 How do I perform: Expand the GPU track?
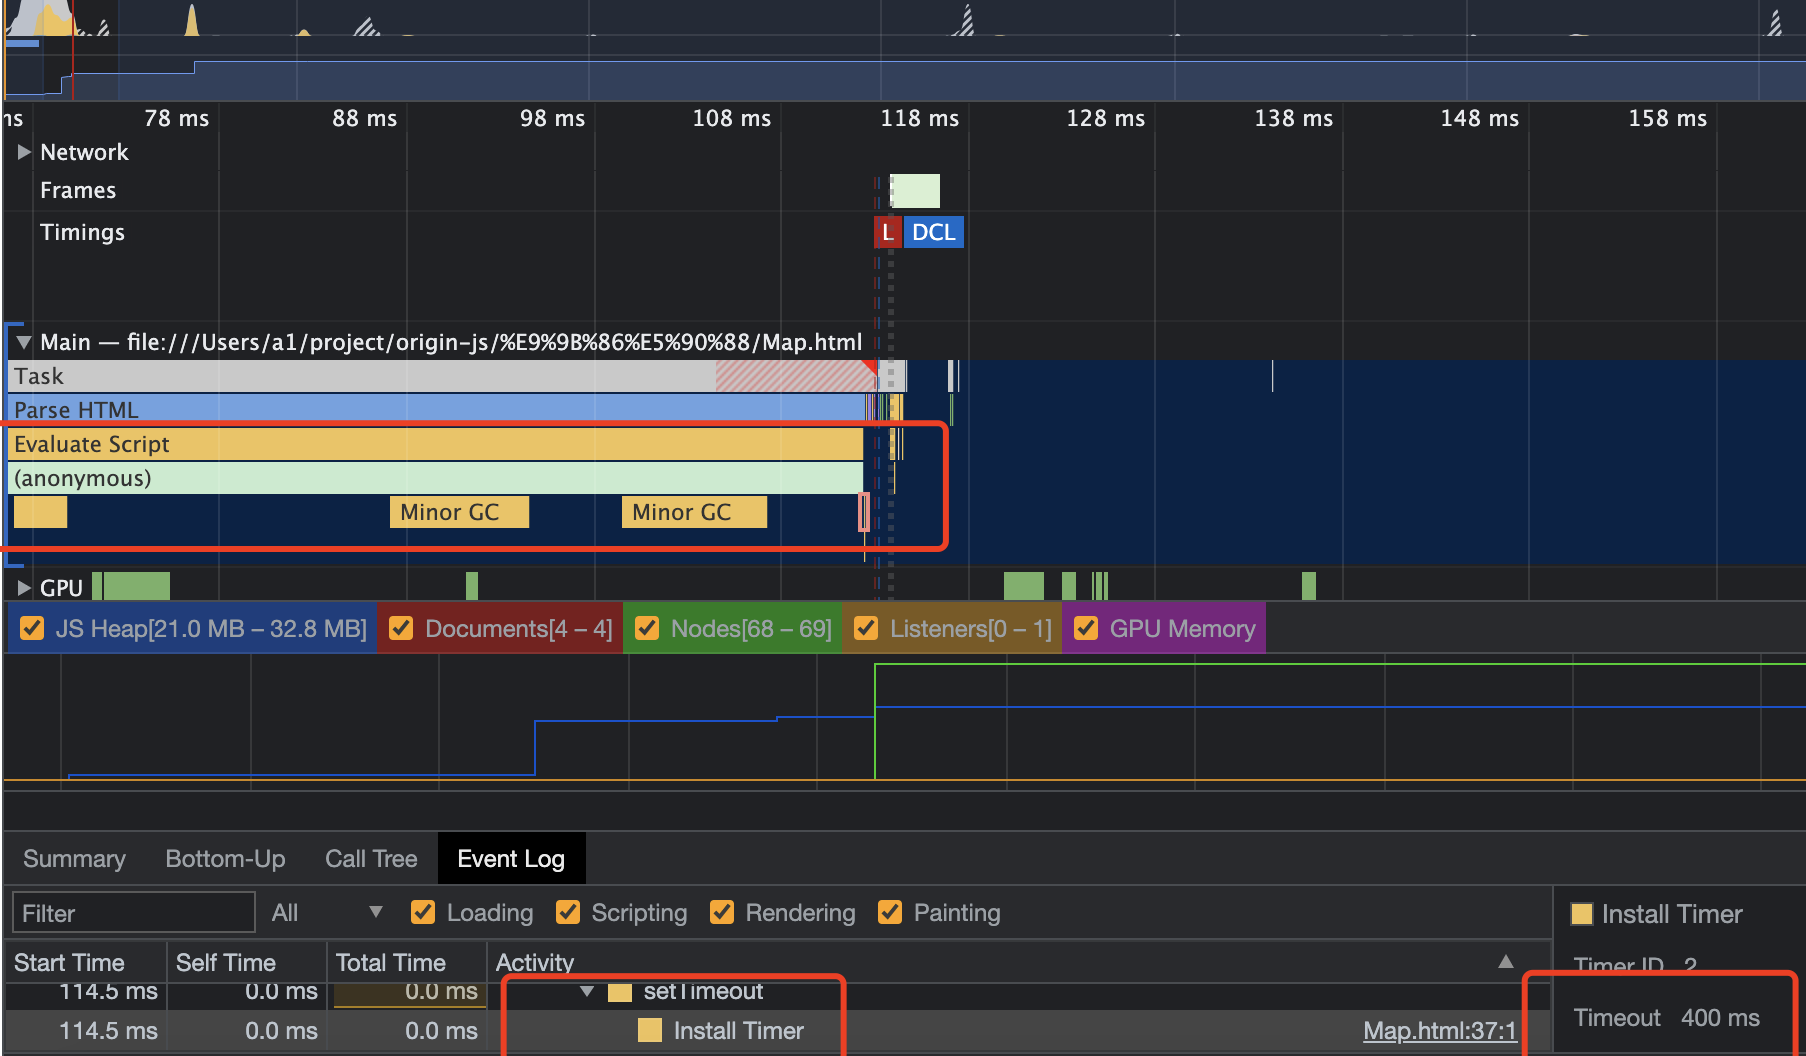(24, 588)
